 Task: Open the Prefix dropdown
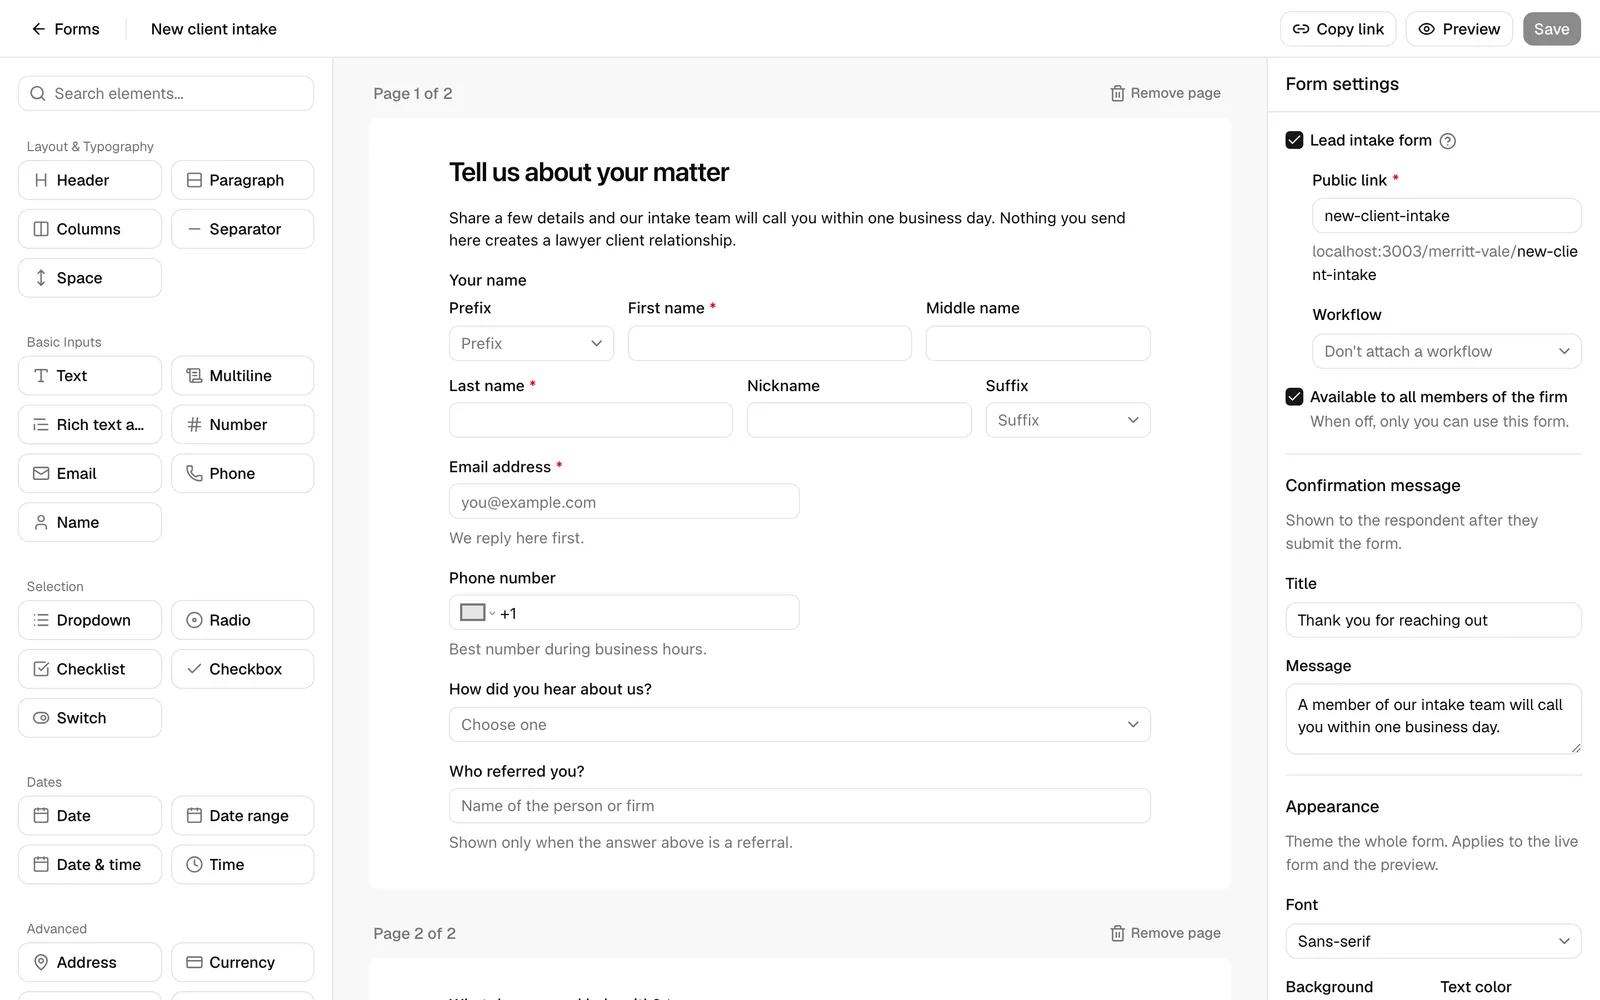pyautogui.click(x=531, y=343)
